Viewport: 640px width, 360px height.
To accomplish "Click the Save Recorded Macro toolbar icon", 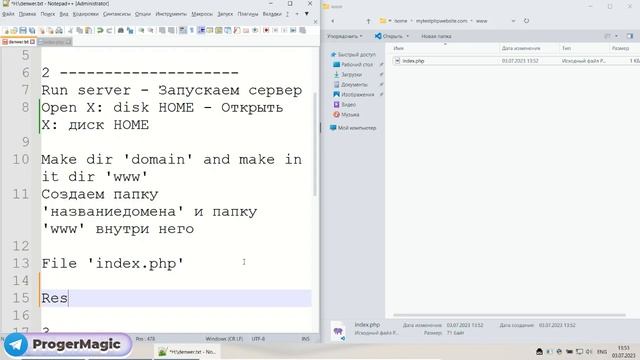I will (x=302, y=31).
